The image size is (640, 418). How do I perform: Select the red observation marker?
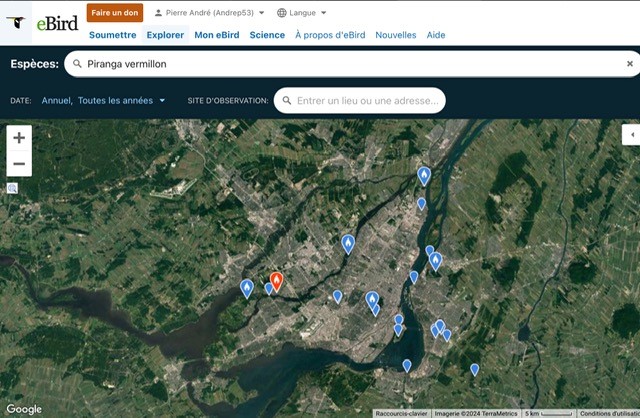pyautogui.click(x=277, y=281)
